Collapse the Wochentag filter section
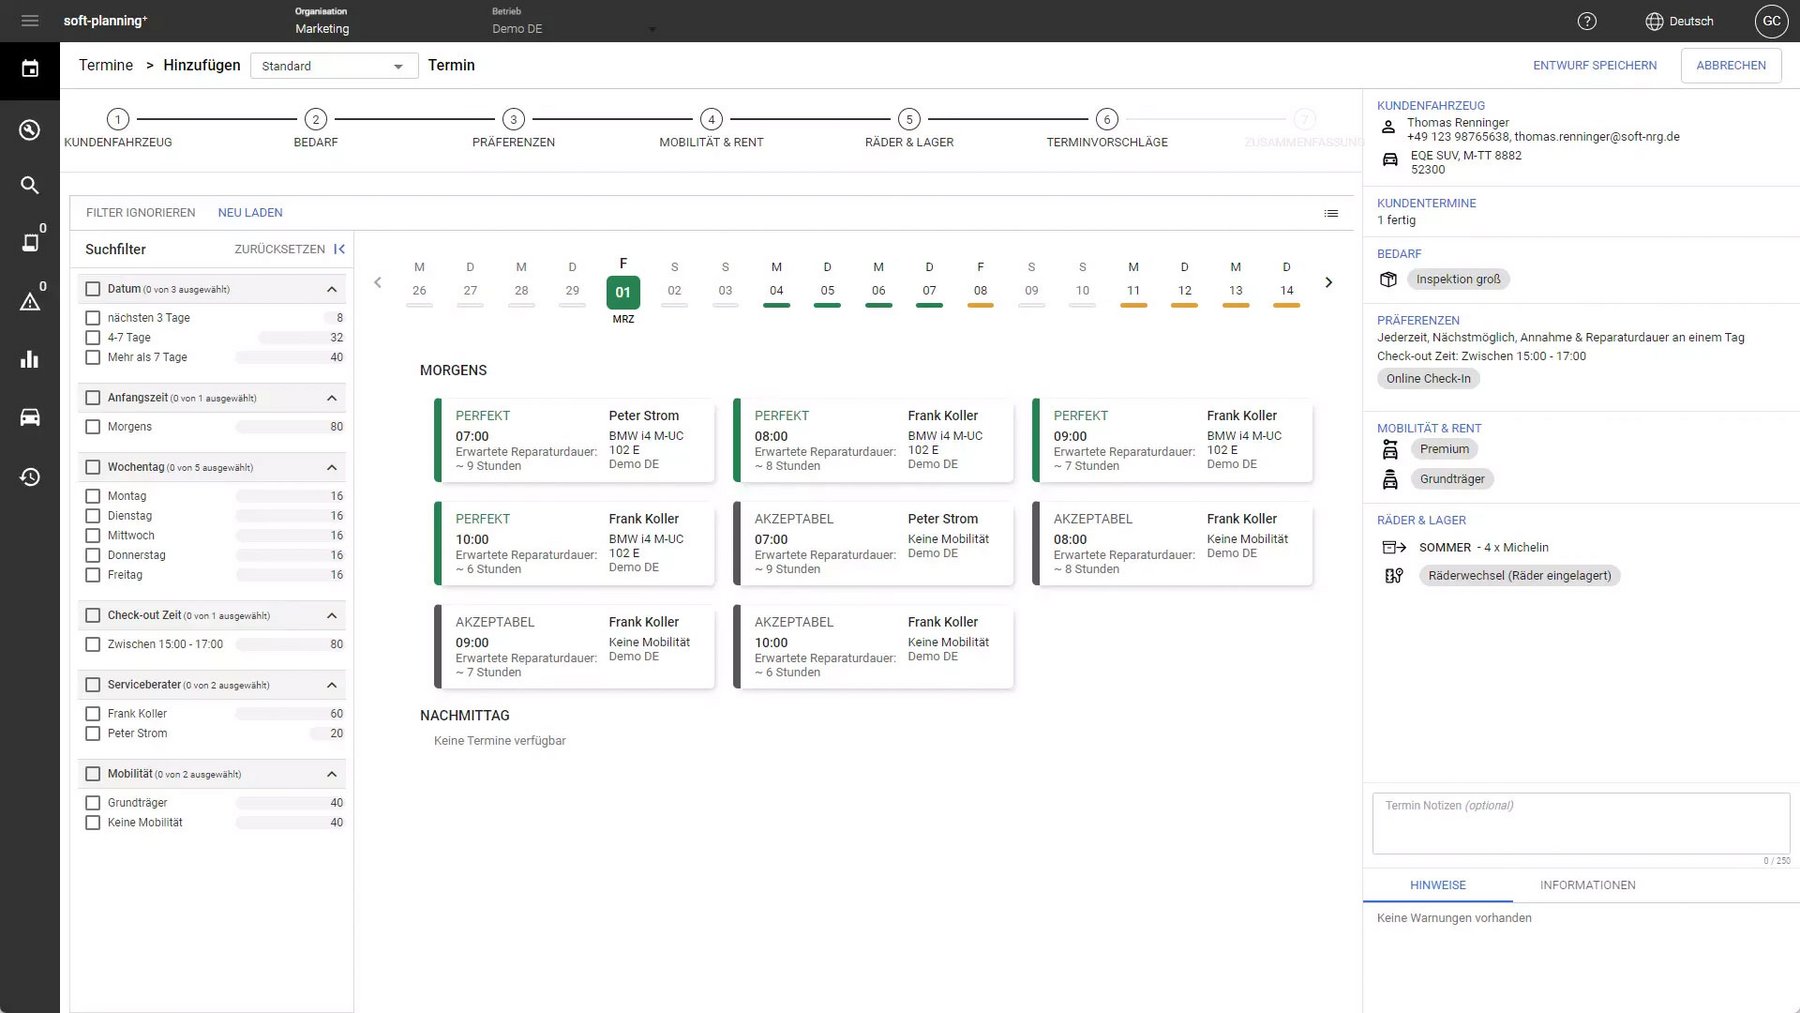Image resolution: width=1800 pixels, height=1013 pixels. [x=332, y=467]
